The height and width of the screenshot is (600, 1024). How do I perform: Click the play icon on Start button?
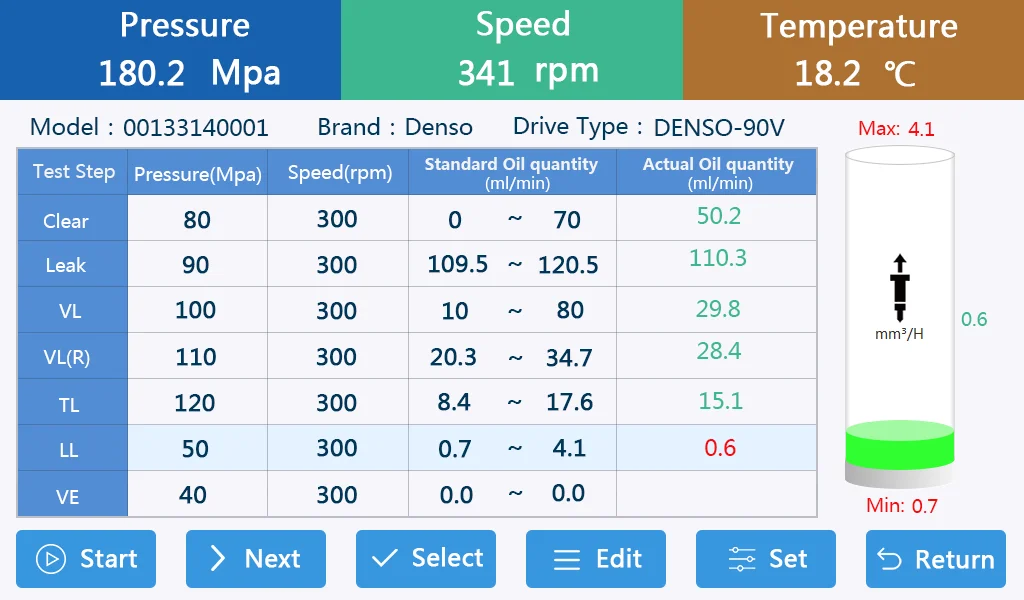click(51, 559)
